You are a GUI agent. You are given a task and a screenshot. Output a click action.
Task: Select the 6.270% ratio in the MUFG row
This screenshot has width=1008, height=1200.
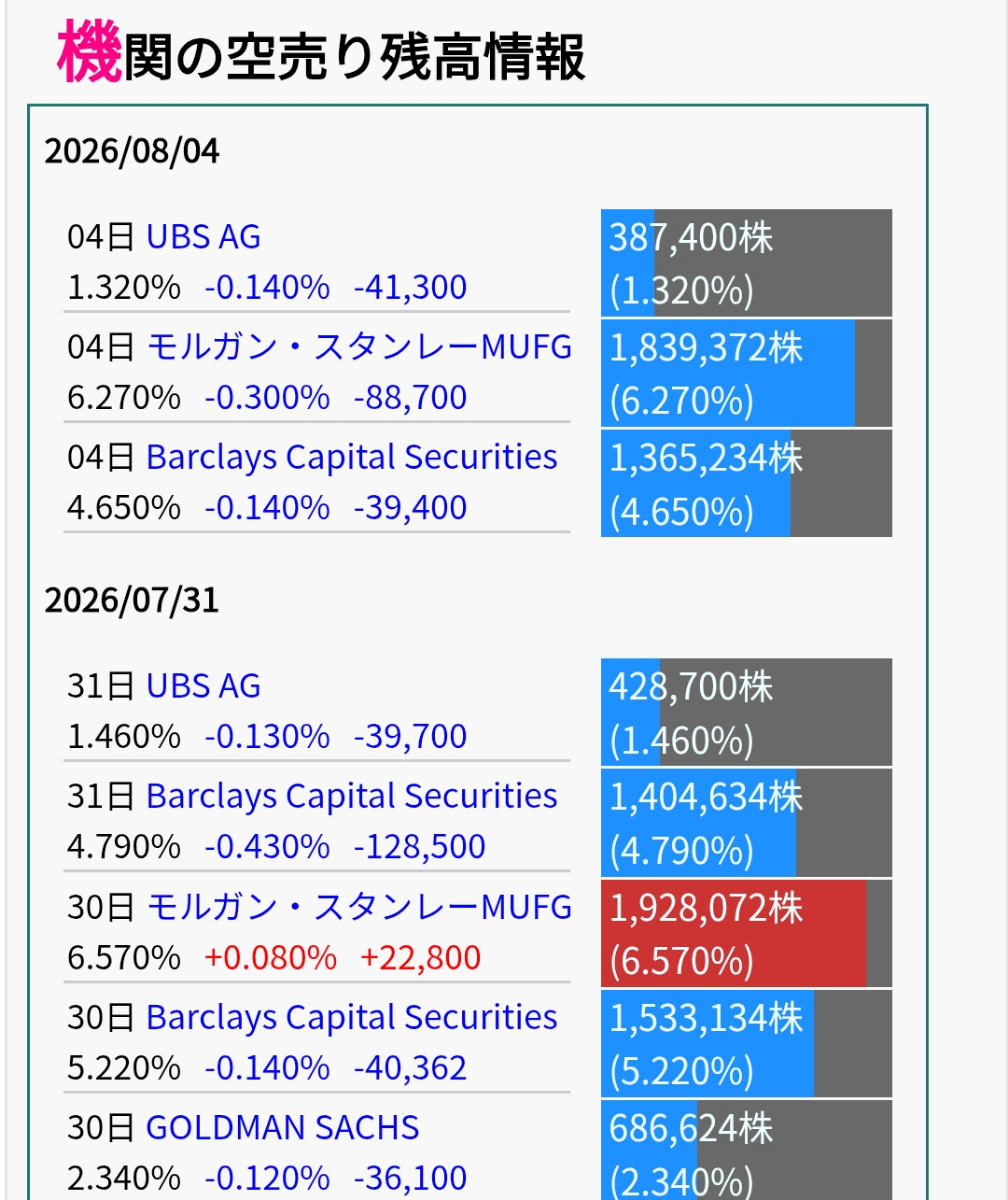tap(124, 398)
